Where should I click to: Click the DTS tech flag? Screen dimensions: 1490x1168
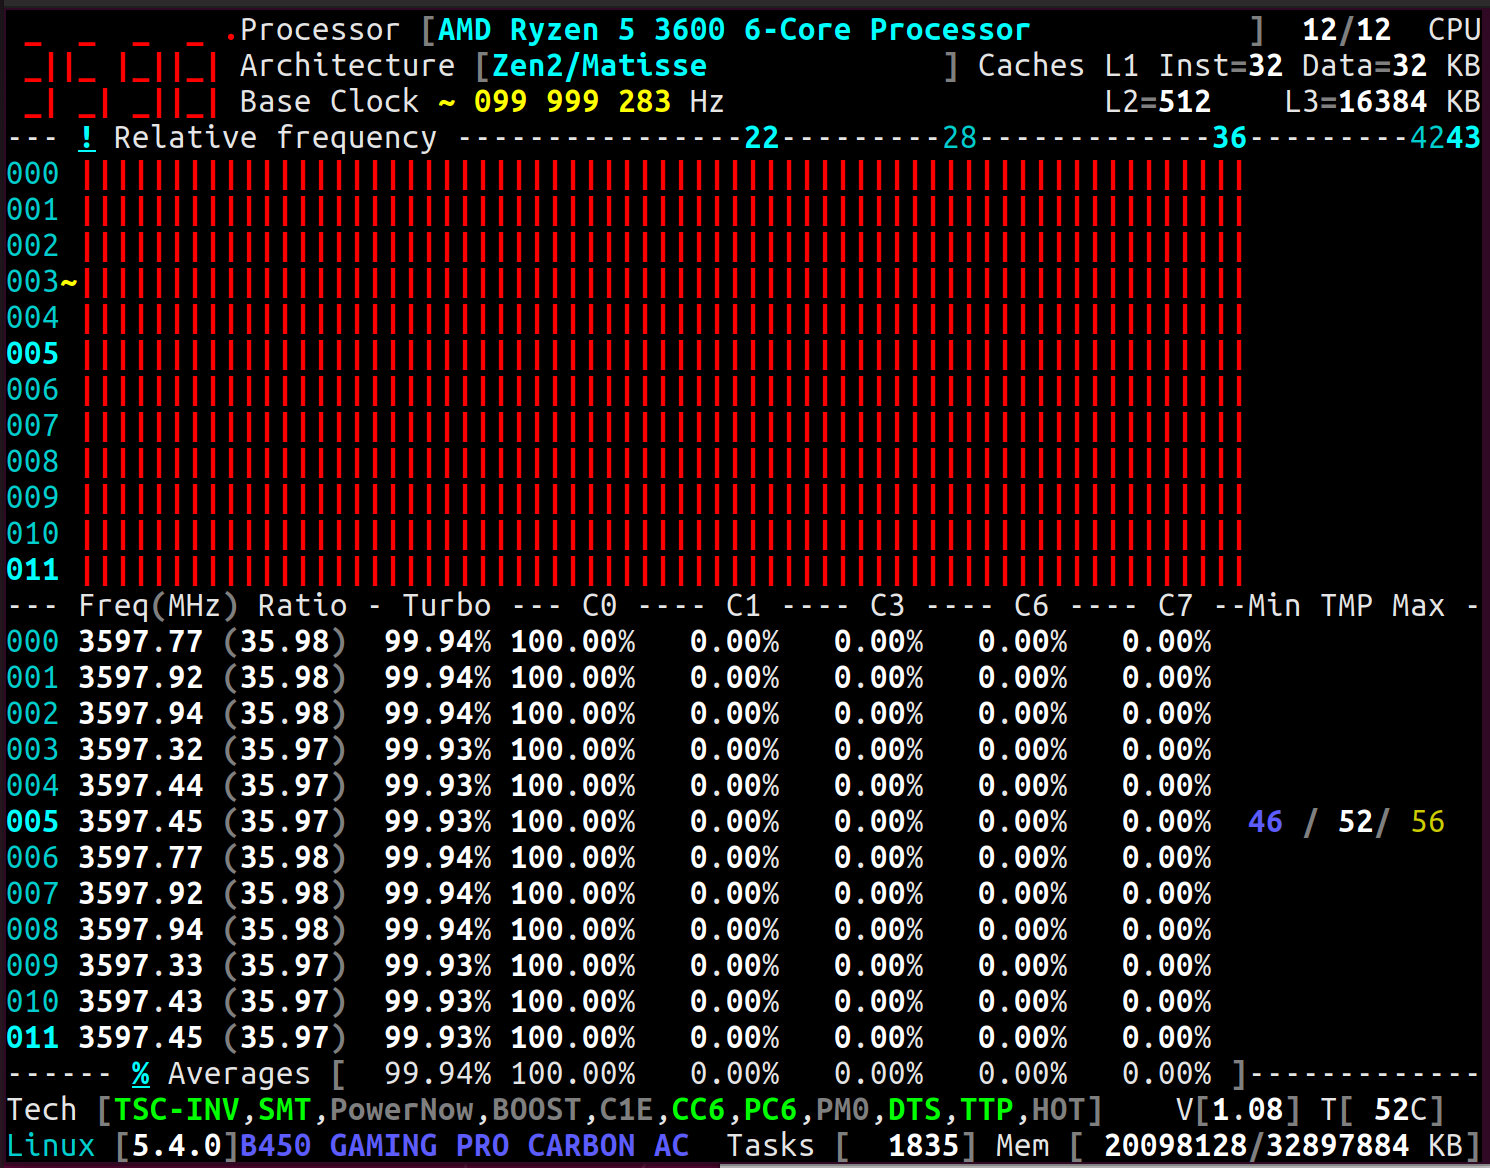pyautogui.click(x=914, y=1110)
